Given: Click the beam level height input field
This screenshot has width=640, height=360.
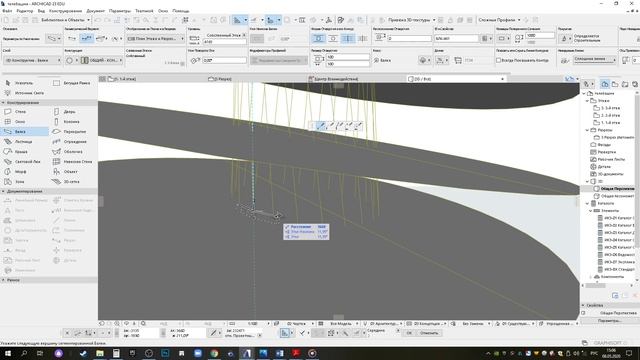Looking at the screenshot, I should 224,42.
